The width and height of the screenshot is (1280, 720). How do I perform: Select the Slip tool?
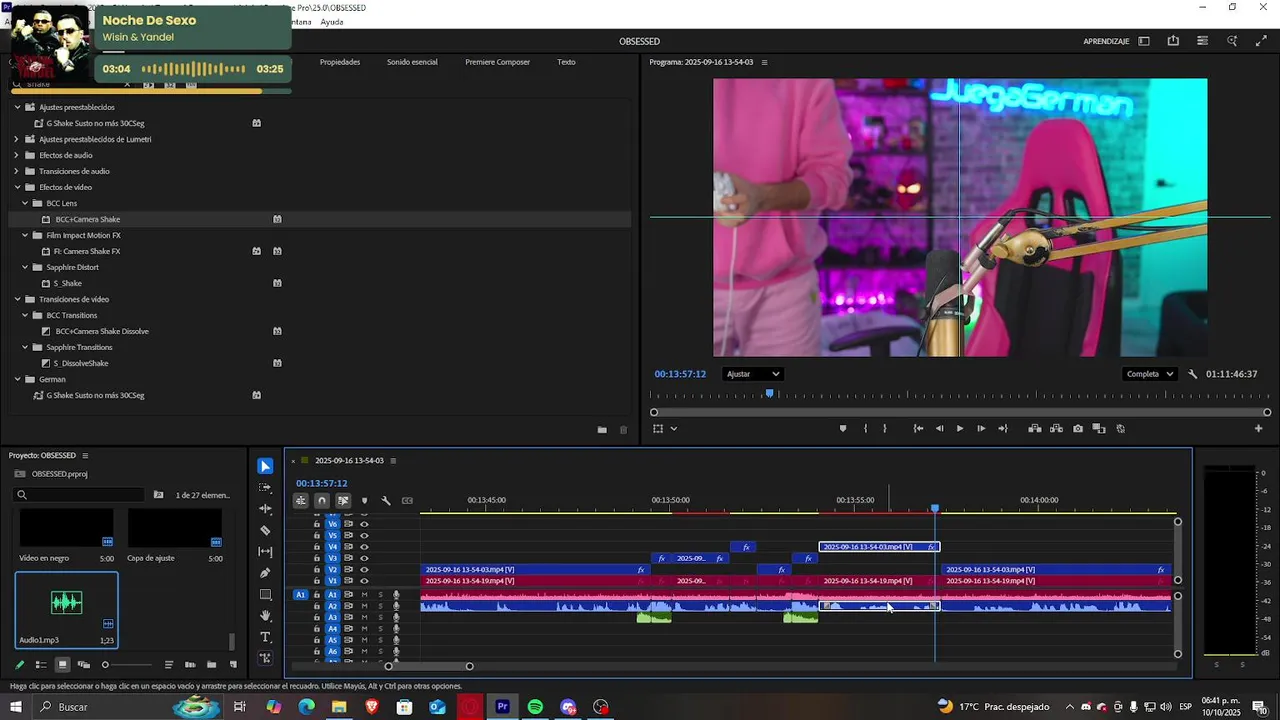pyautogui.click(x=265, y=552)
